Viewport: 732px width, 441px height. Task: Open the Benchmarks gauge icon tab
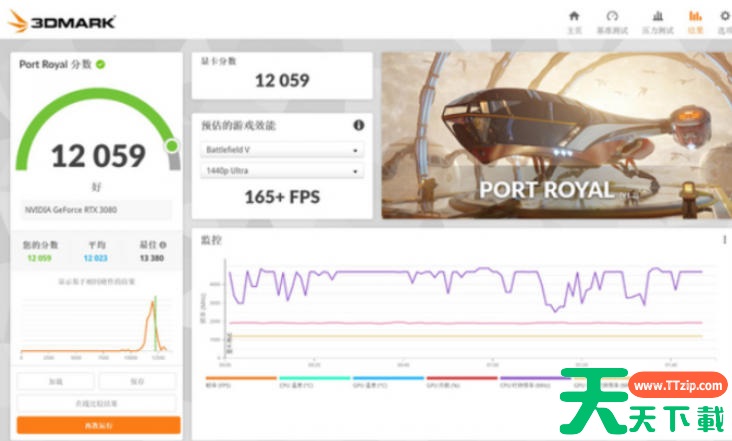(x=612, y=22)
